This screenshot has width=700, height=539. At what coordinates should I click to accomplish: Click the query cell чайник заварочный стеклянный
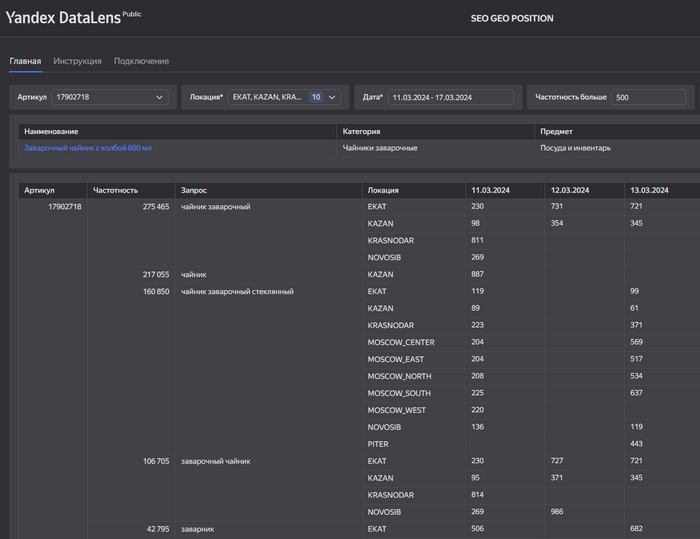coord(237,291)
